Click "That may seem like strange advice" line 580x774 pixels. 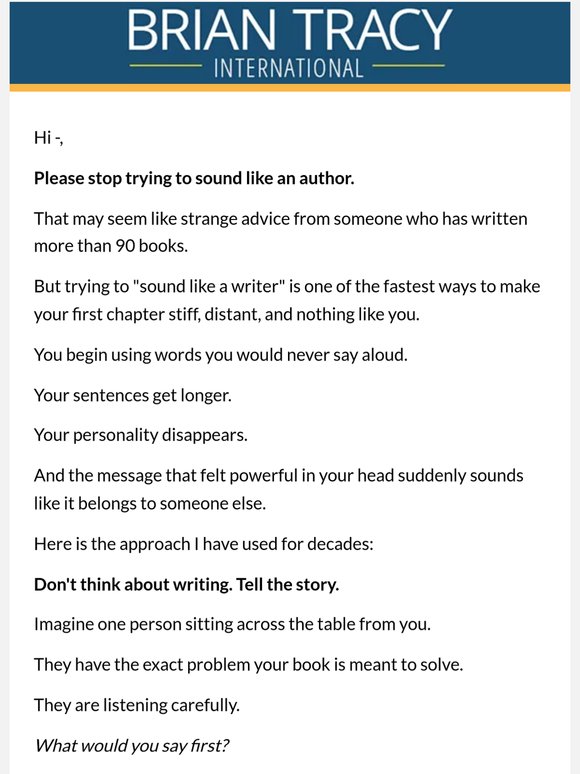(280, 219)
